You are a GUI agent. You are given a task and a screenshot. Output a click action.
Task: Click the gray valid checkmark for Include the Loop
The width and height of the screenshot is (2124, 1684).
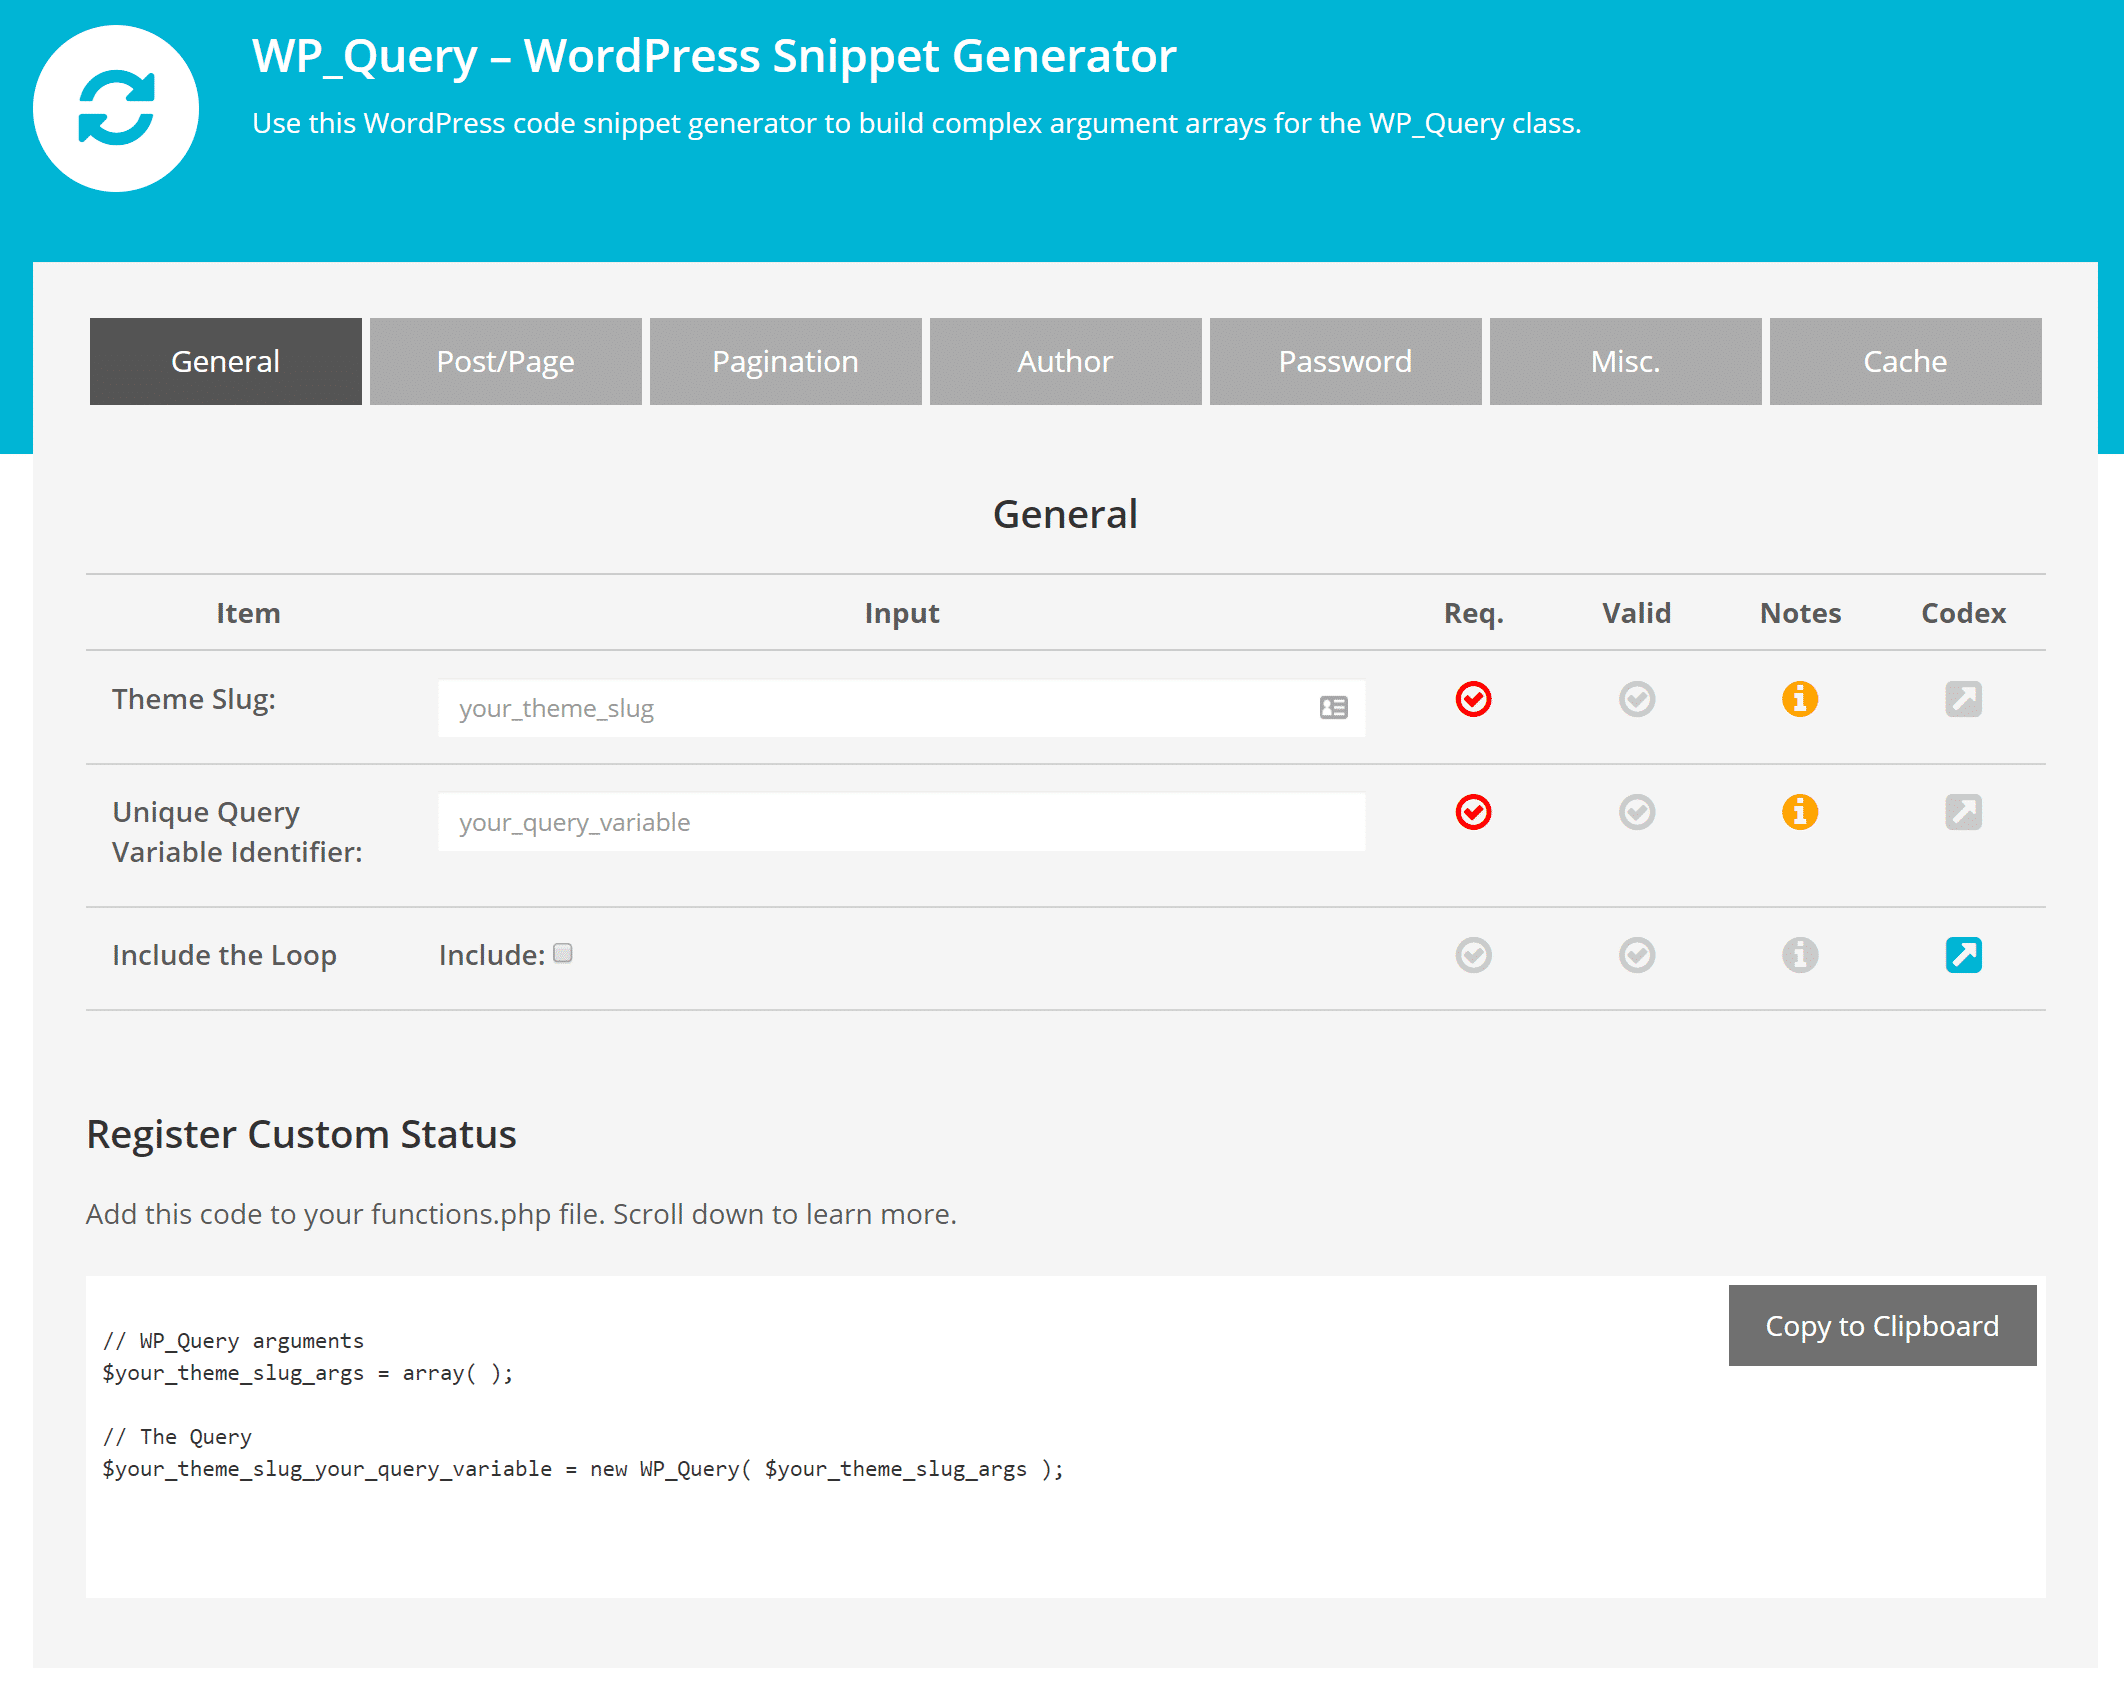(1633, 955)
